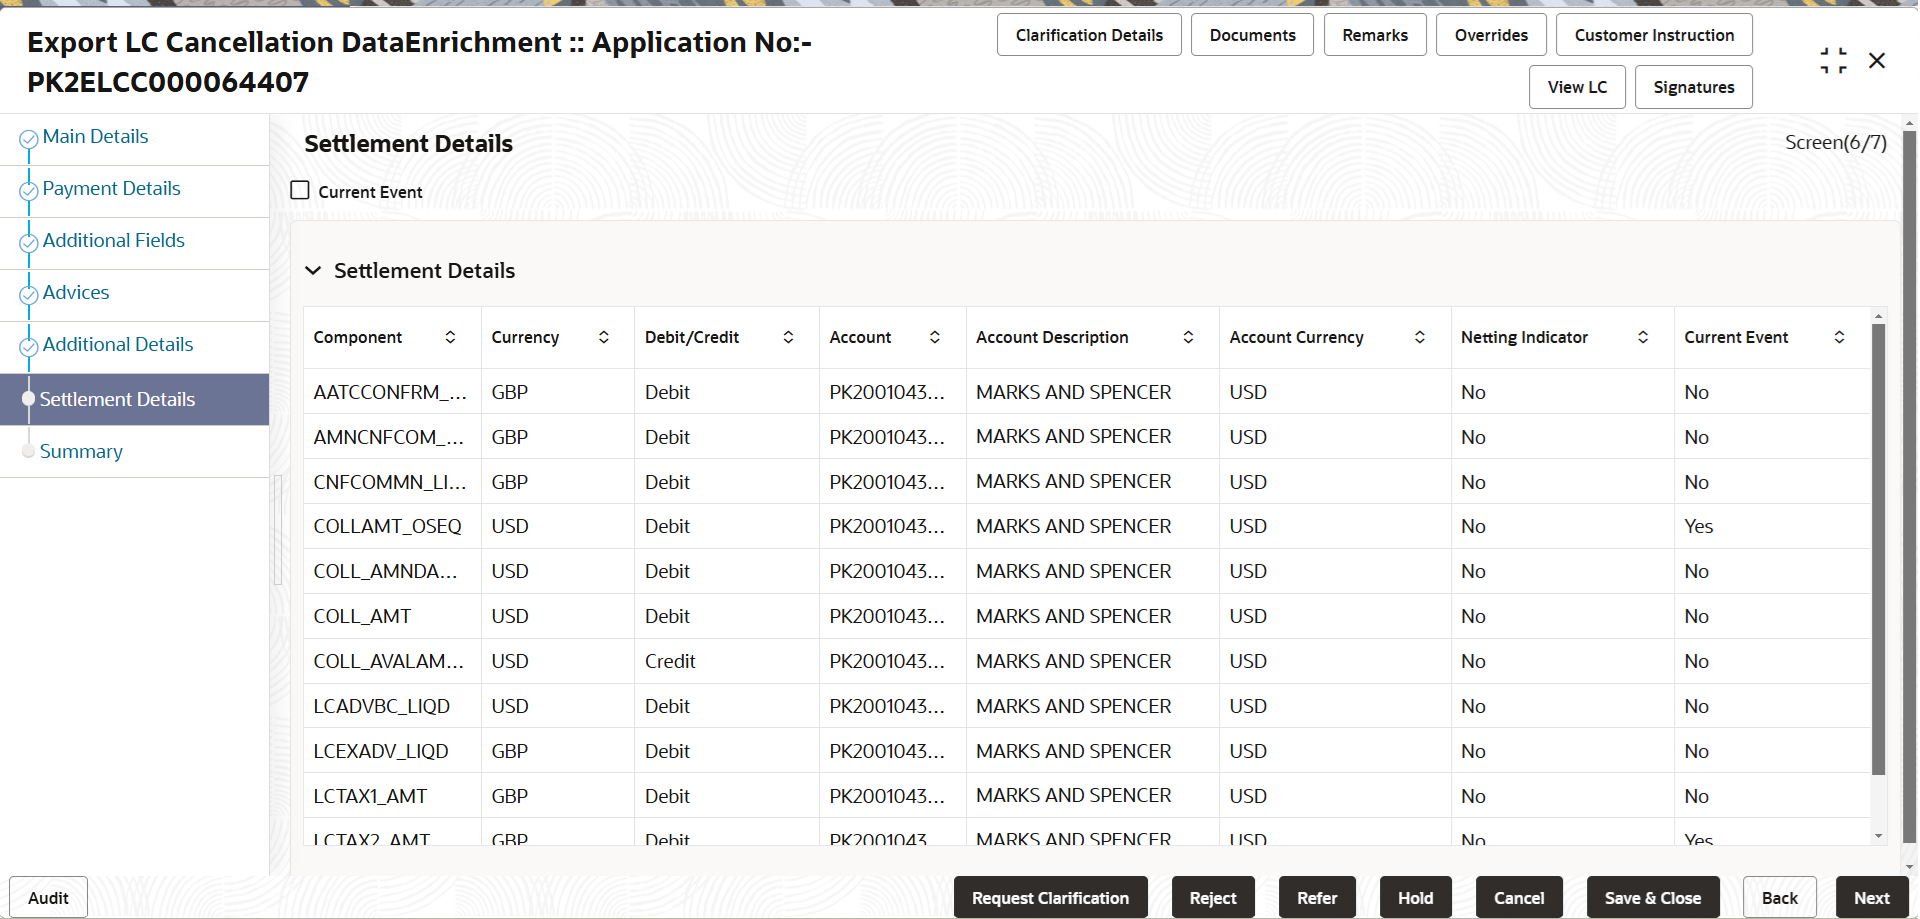The height and width of the screenshot is (919, 1920).
Task: Sort by Currency column arrows
Action: coord(604,337)
